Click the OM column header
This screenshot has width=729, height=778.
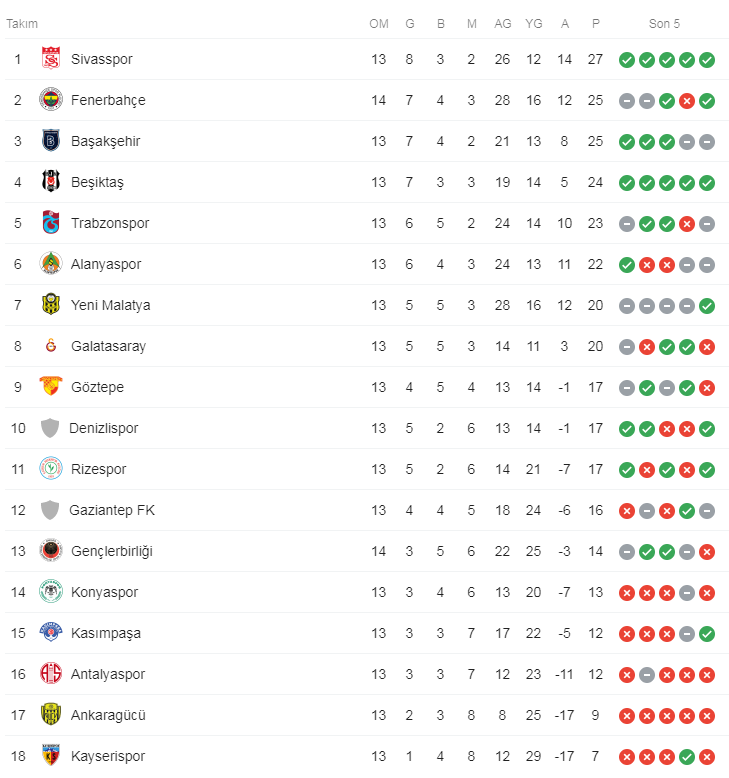click(378, 24)
